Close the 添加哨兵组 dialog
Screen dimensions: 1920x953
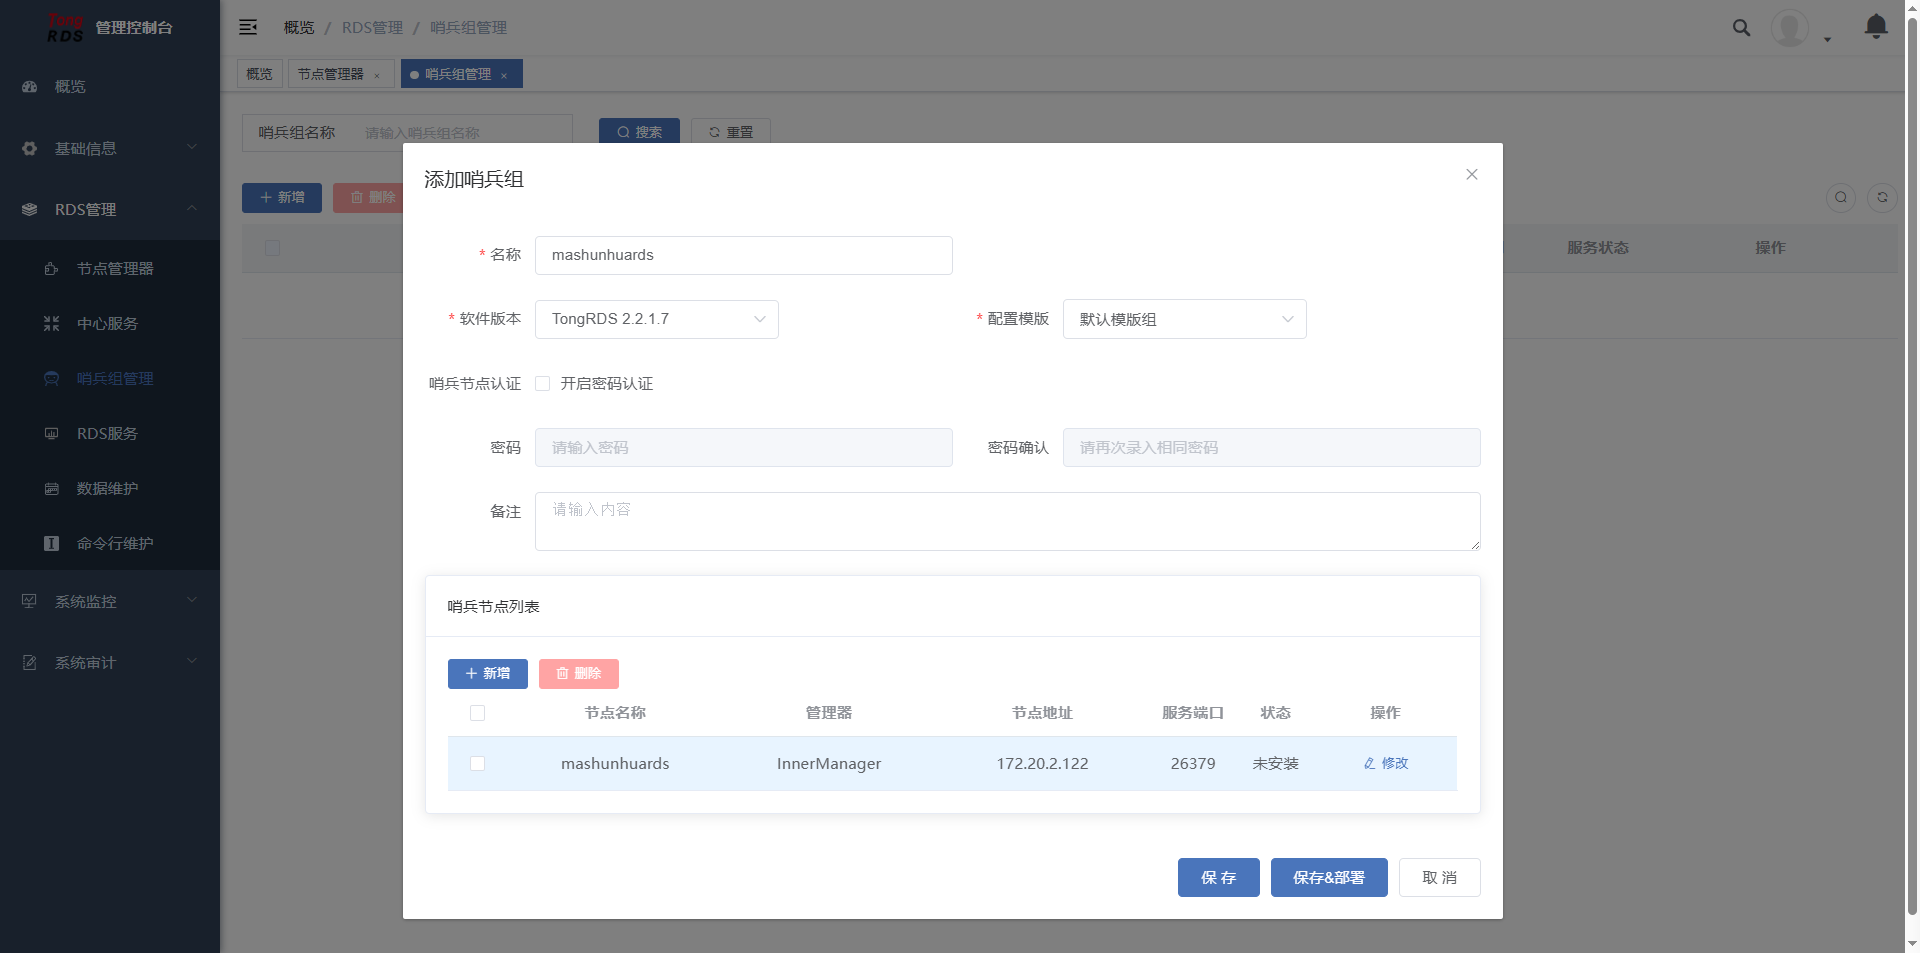pyautogui.click(x=1472, y=174)
